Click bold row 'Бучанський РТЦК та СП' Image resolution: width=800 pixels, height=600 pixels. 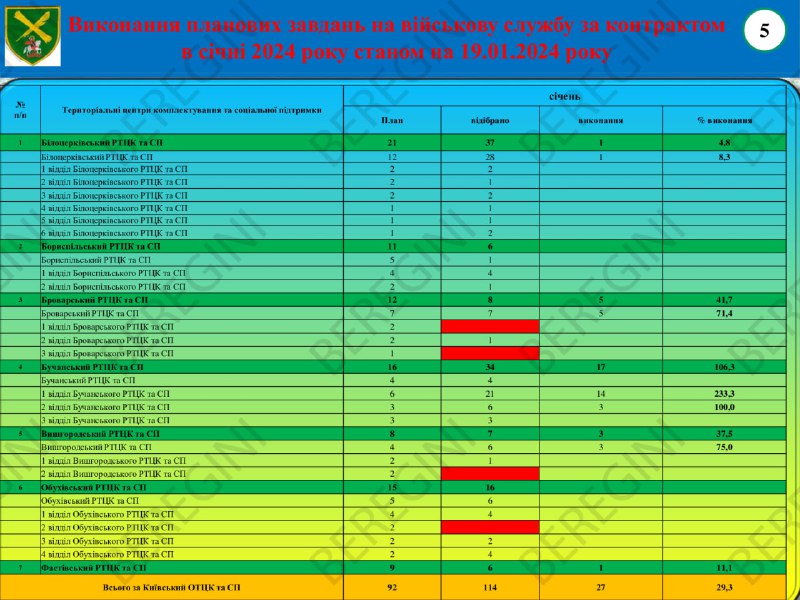[x=393, y=367]
